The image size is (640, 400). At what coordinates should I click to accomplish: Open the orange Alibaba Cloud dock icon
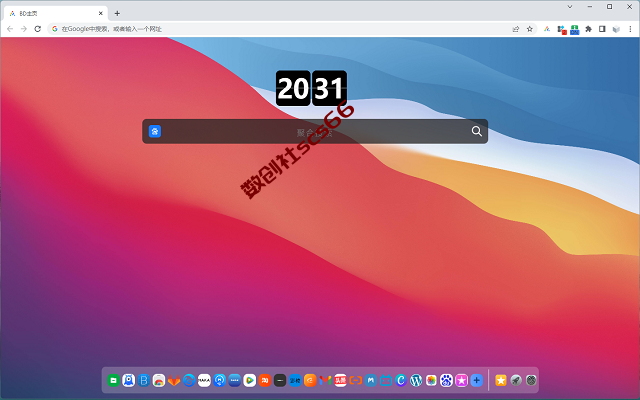pyautogui.click(x=310, y=380)
